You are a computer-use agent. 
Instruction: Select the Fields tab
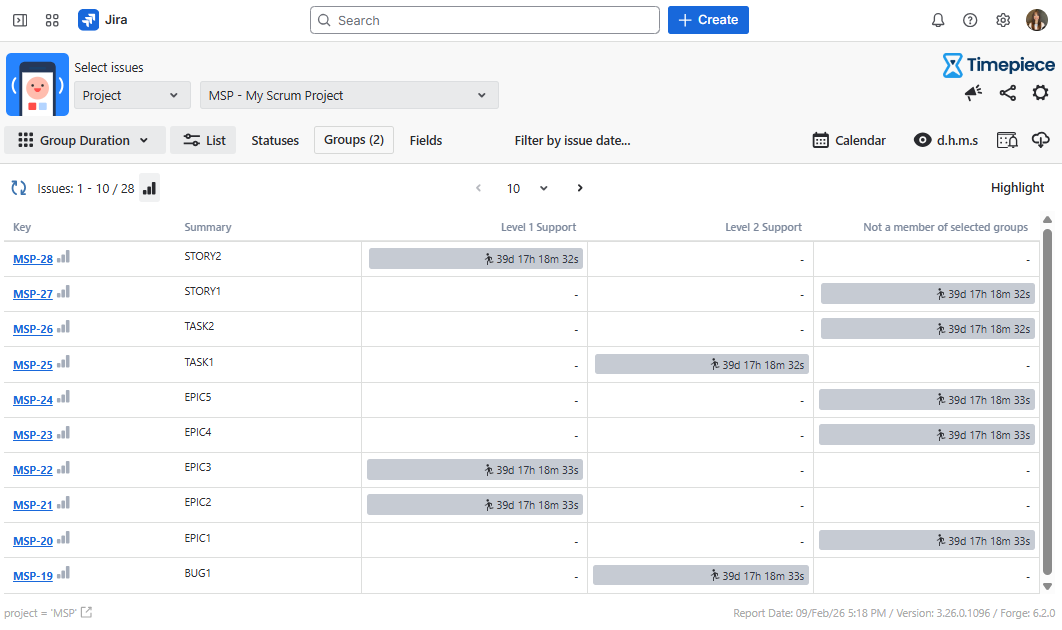426,140
